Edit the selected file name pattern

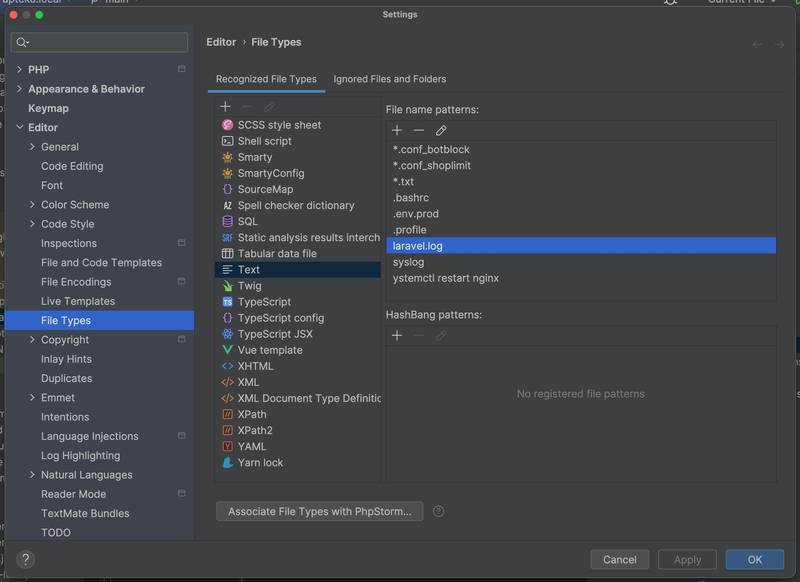(x=441, y=131)
